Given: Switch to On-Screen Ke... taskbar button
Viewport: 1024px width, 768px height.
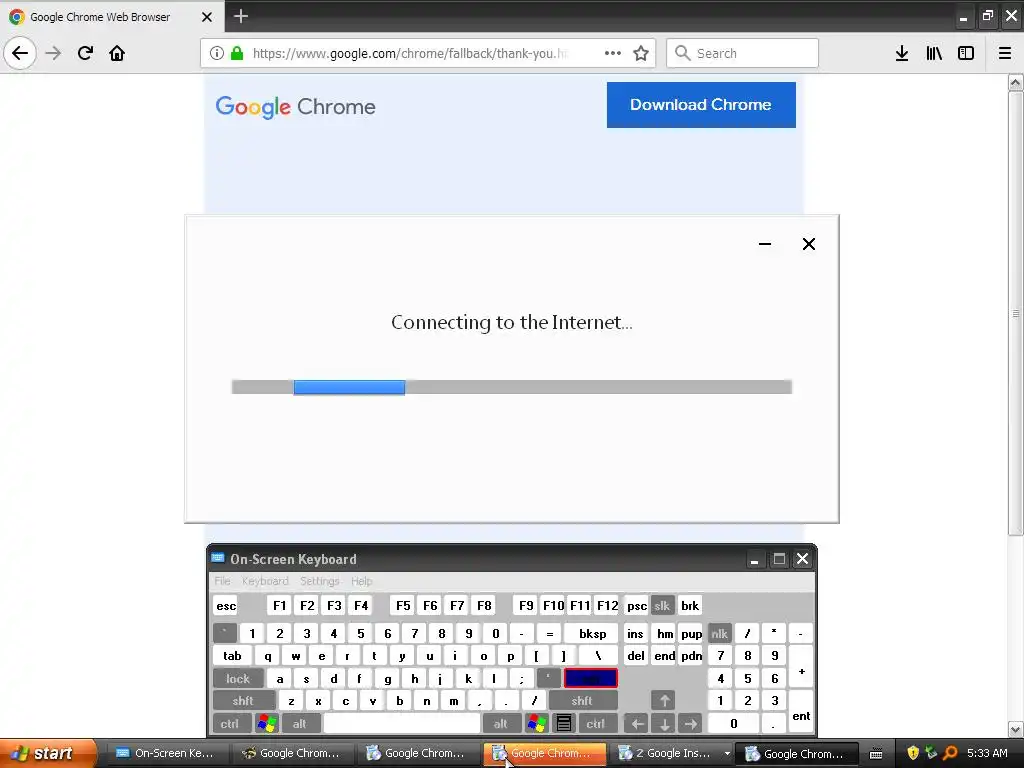Looking at the screenshot, I should tap(165, 754).
